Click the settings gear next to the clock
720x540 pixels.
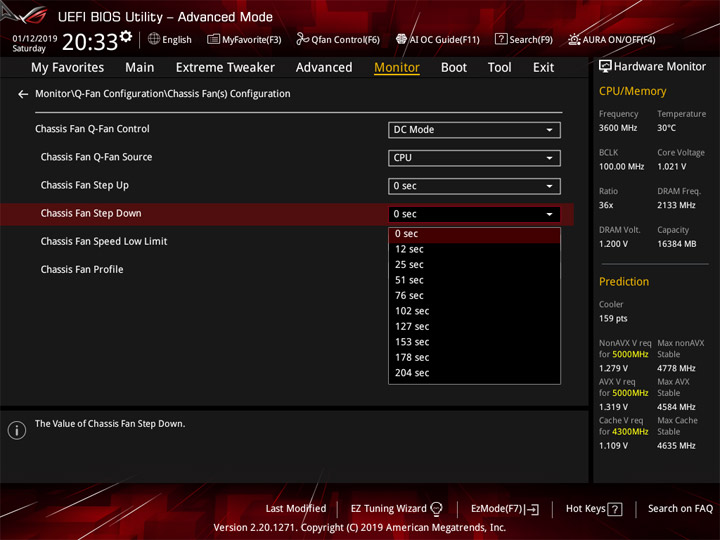[126, 36]
